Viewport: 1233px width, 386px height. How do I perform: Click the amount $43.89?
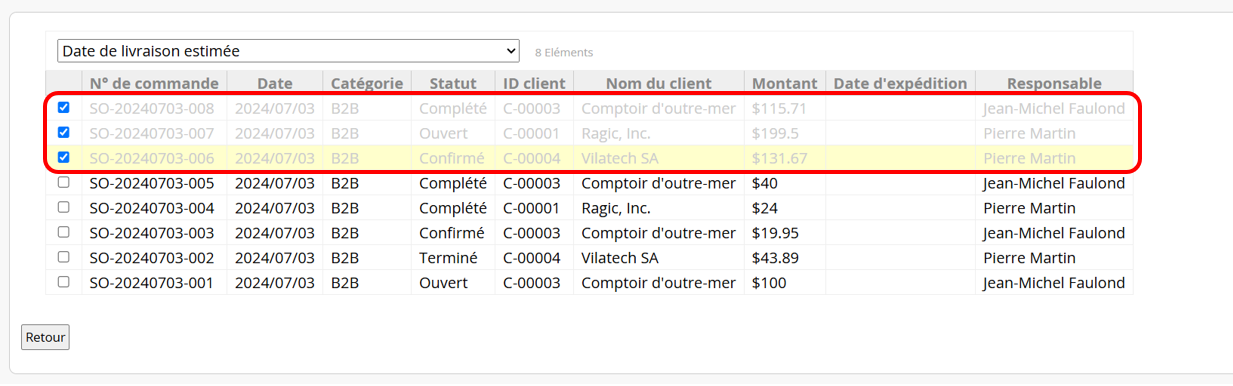[775, 257]
